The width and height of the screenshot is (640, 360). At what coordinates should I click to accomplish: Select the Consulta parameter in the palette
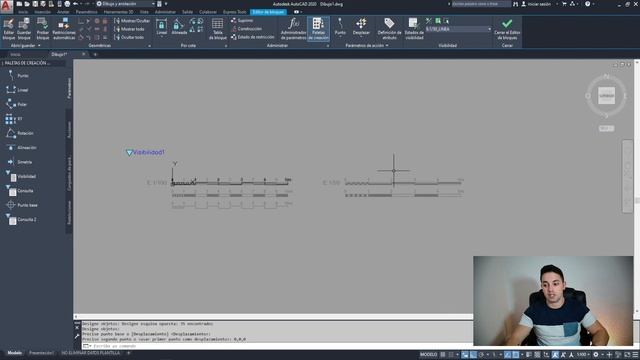point(20,191)
